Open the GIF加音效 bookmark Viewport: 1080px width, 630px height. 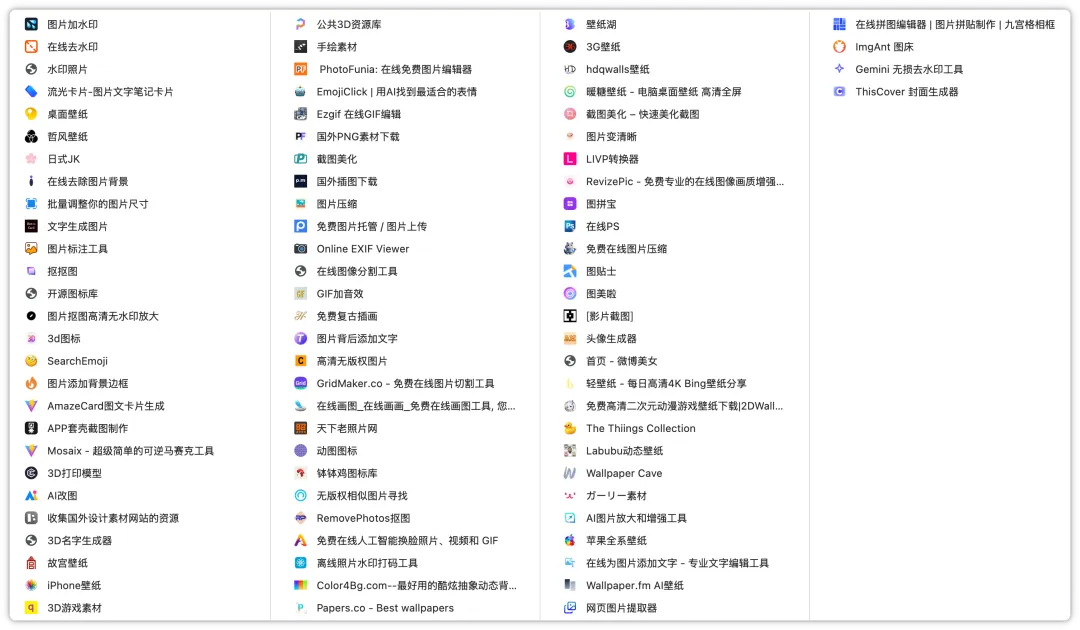pyautogui.click(x=340, y=294)
